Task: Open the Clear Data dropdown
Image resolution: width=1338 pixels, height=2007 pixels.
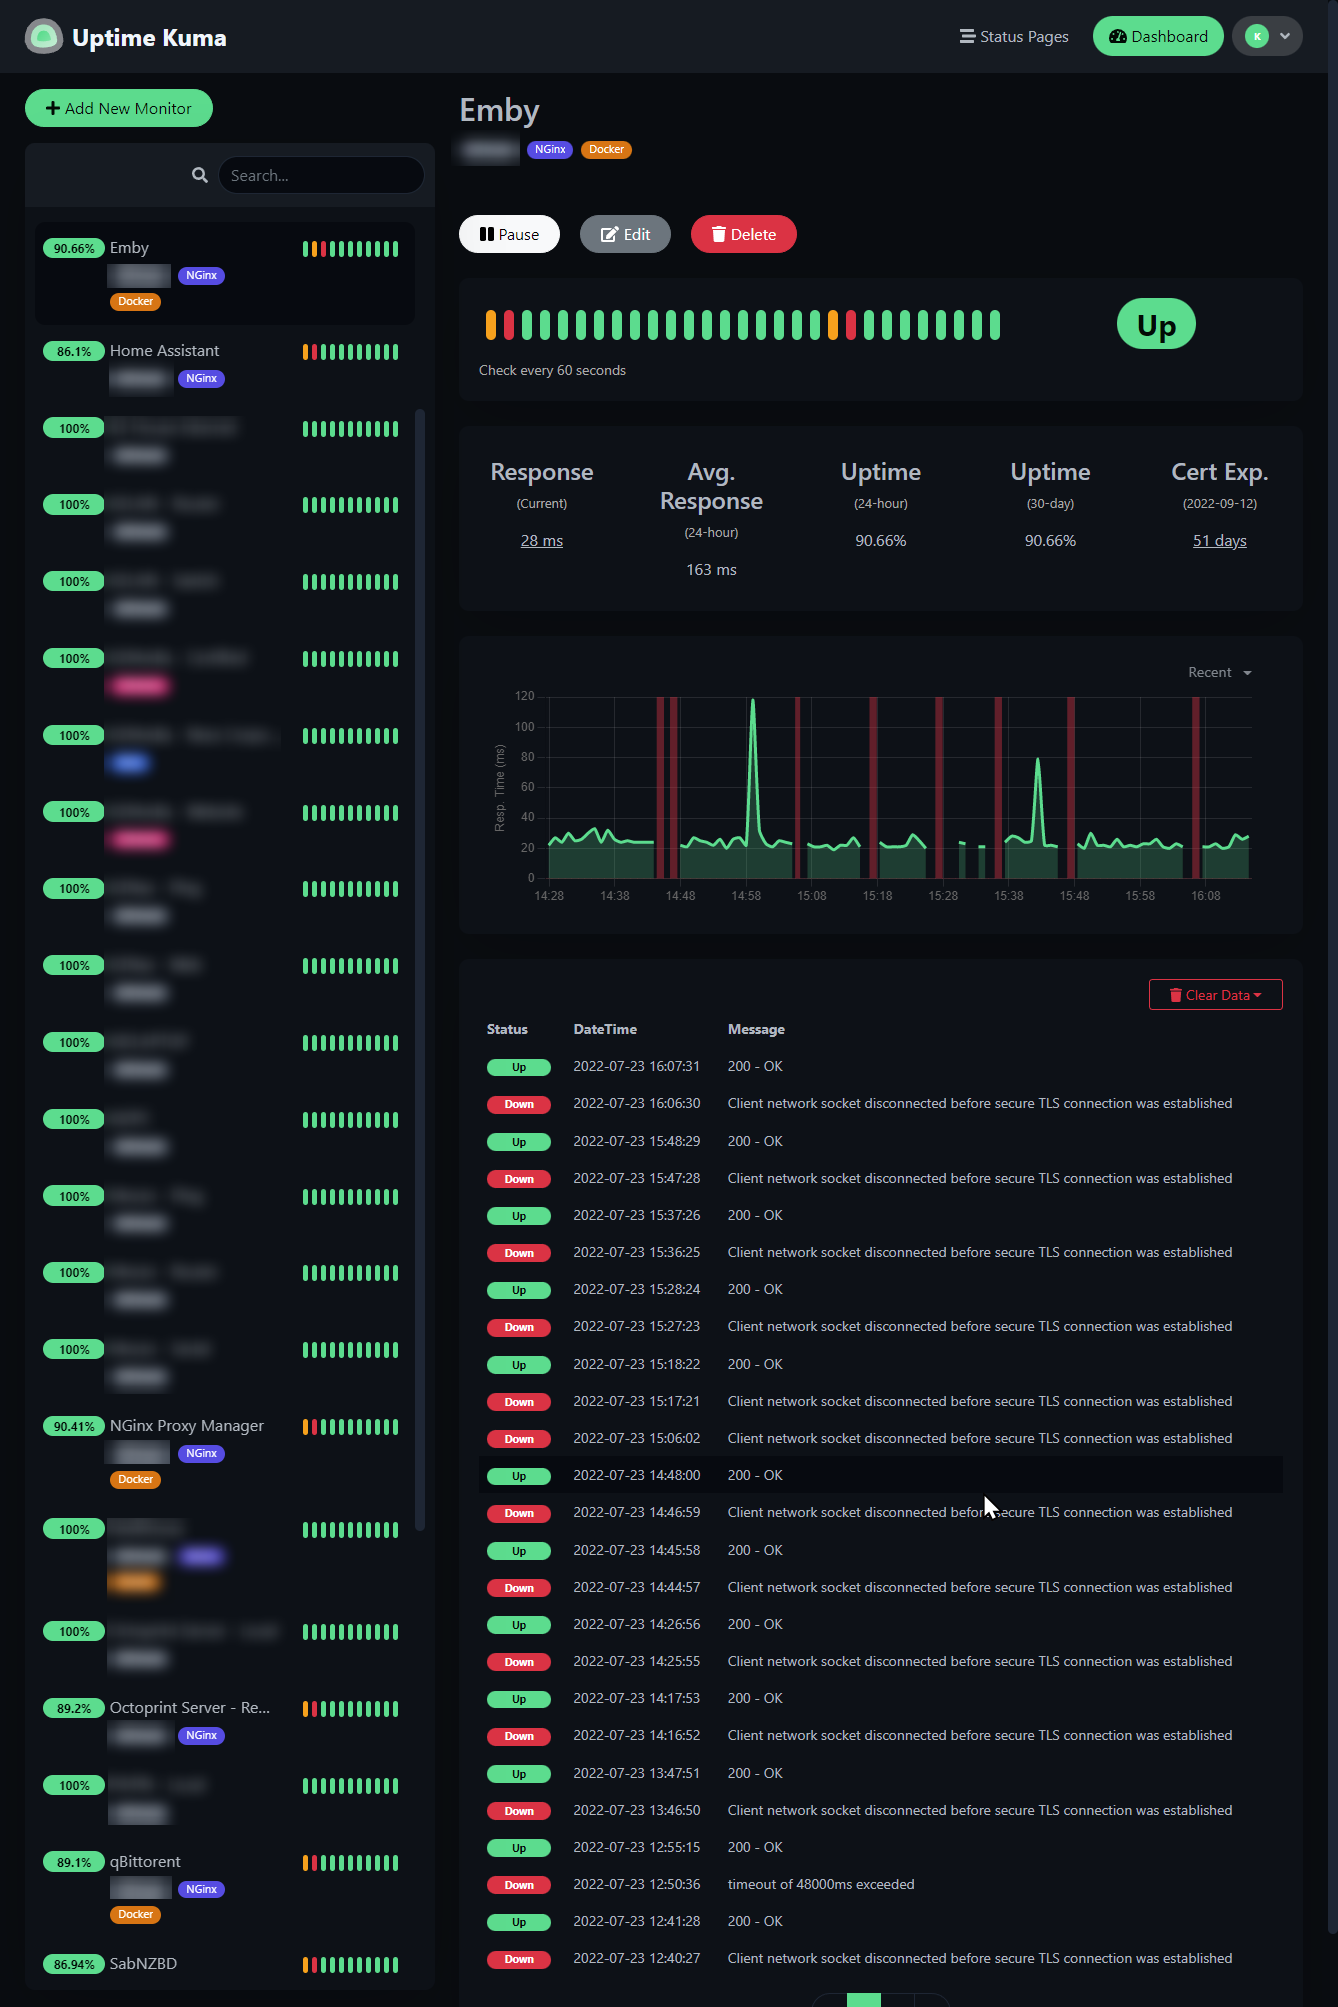Action: 1216,995
